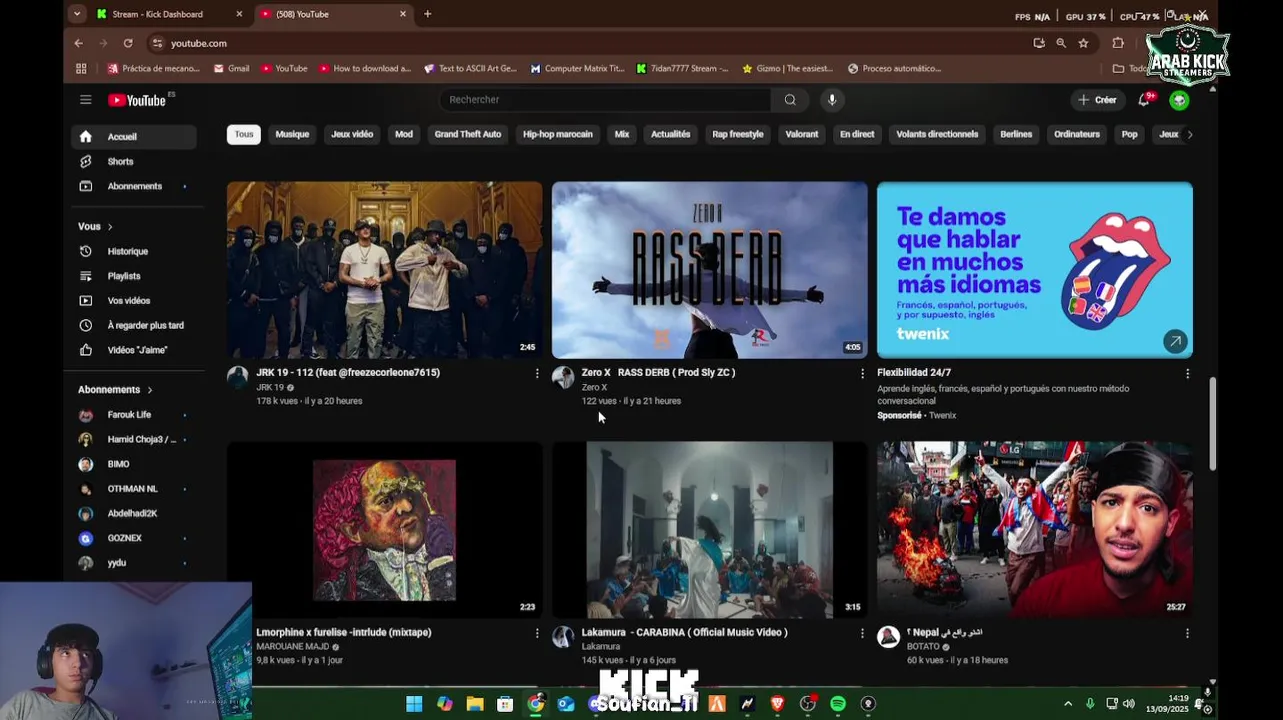Open the browser zoom magnifier icon
The image size is (1283, 720).
tap(1061, 43)
